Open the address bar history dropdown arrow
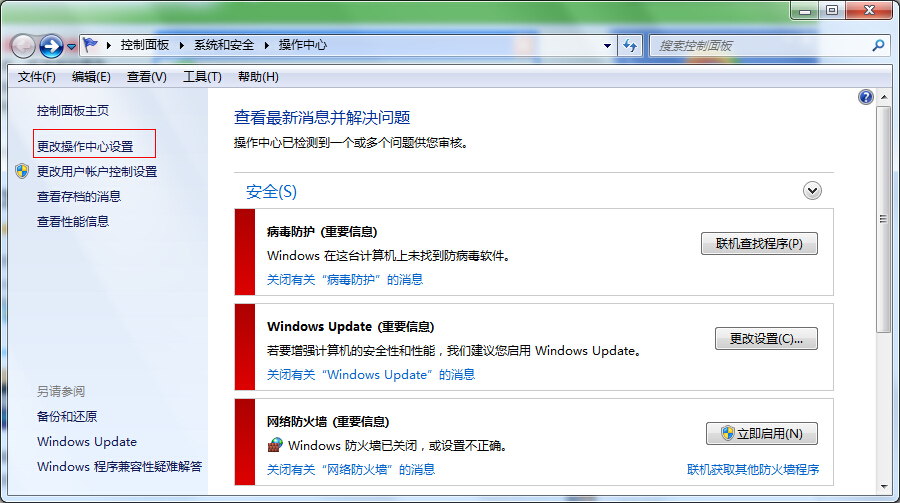The height and width of the screenshot is (503, 900). (607, 45)
